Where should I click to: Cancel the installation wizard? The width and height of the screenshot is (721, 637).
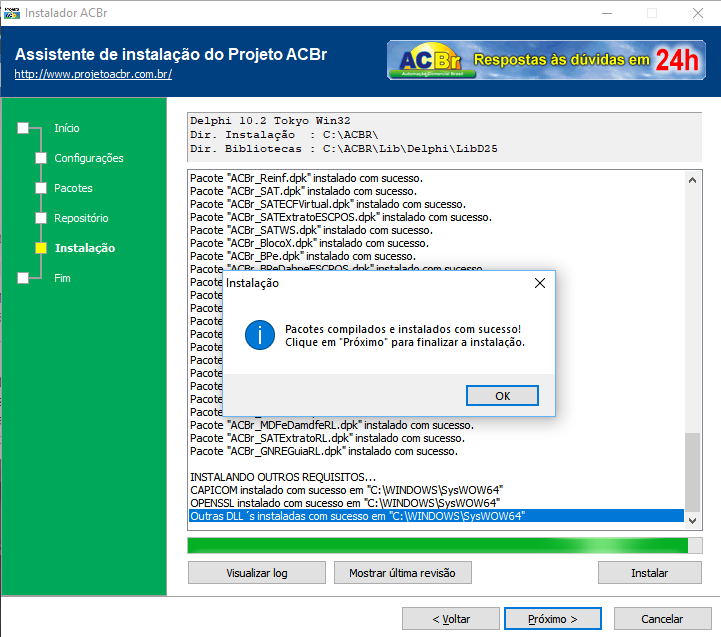[662, 619]
